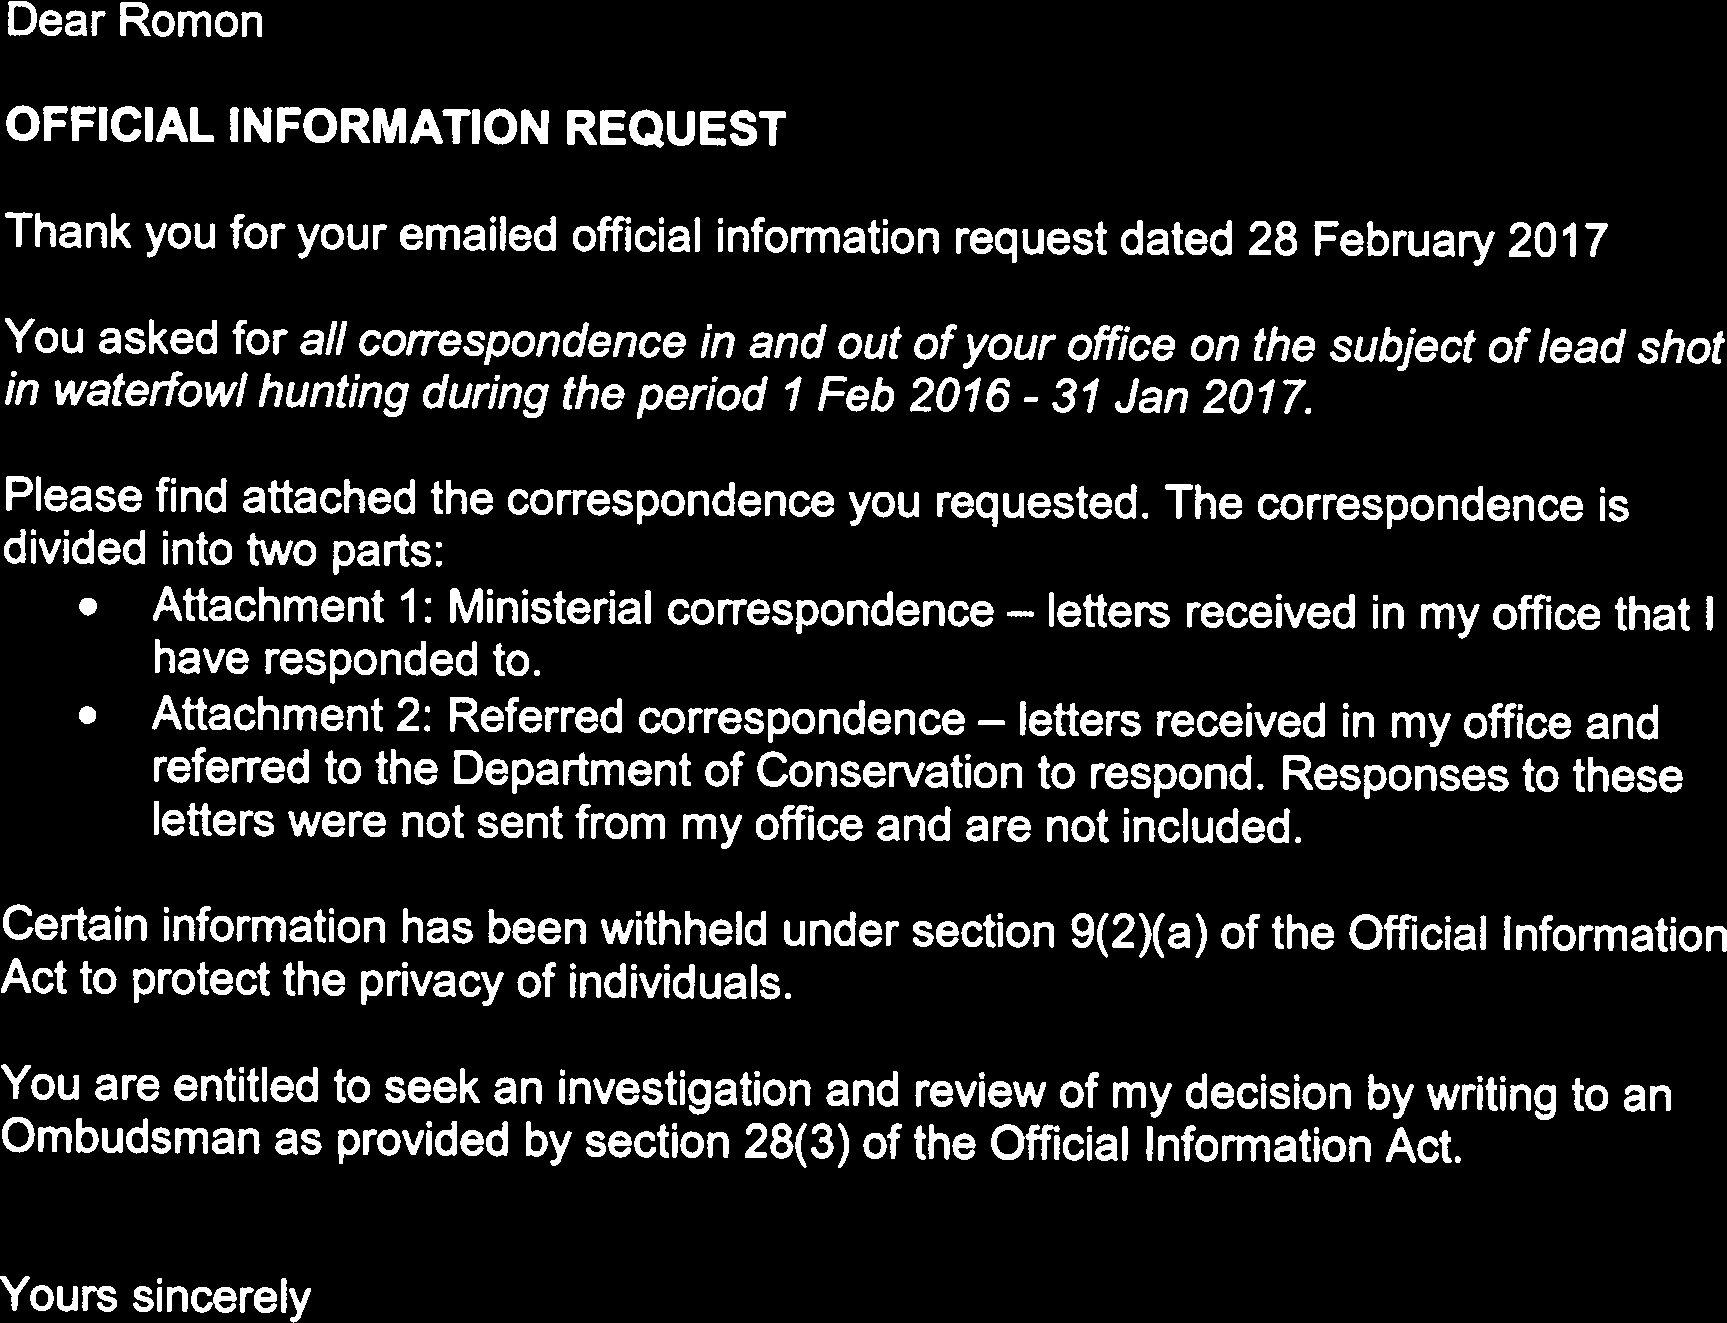Viewport: 1727px width, 1323px height.
Task: Click the "Attachment 1: Ministerial correspondence" text
Action: [573, 609]
